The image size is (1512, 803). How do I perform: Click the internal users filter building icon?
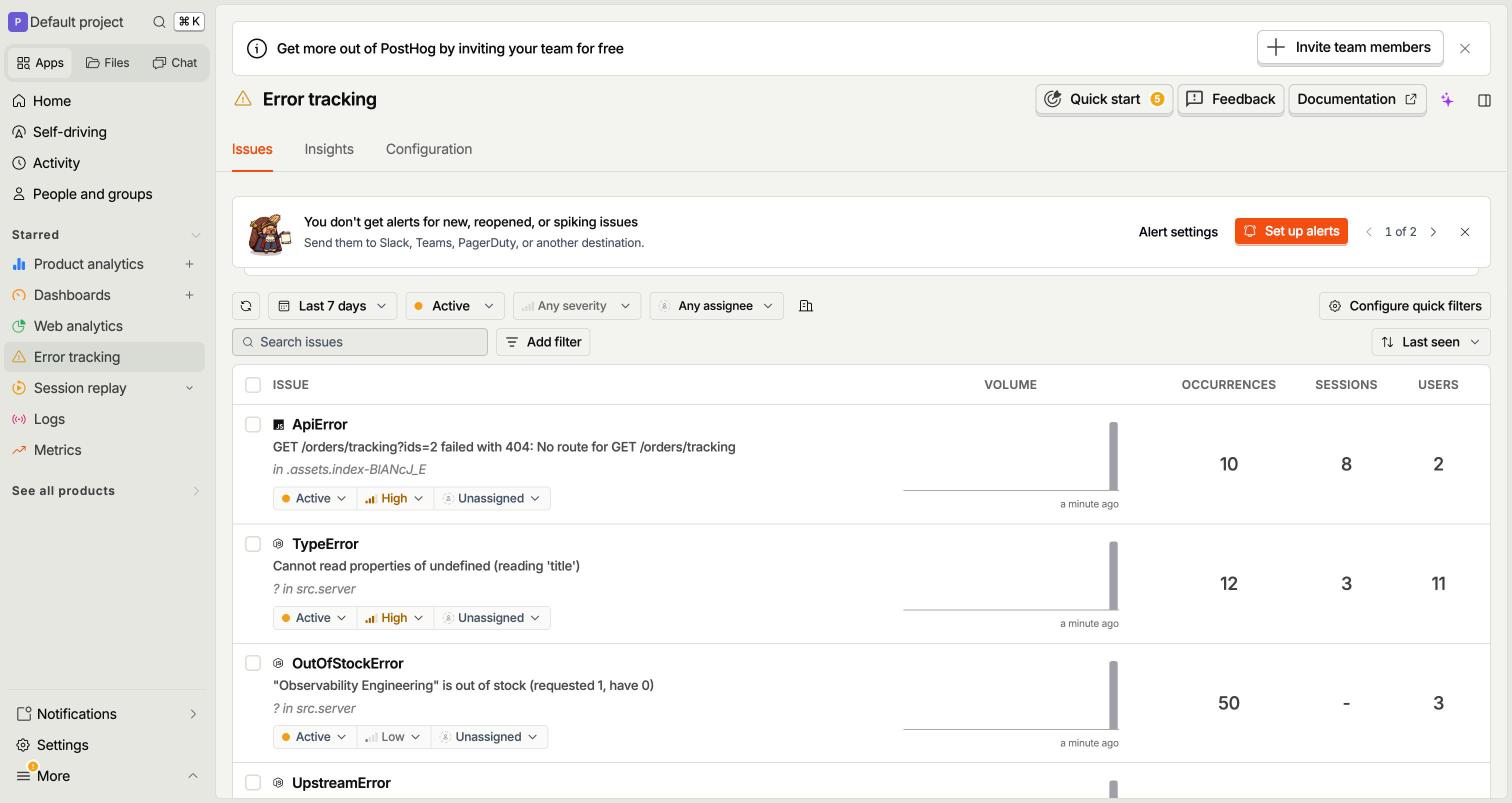pyautogui.click(x=806, y=306)
